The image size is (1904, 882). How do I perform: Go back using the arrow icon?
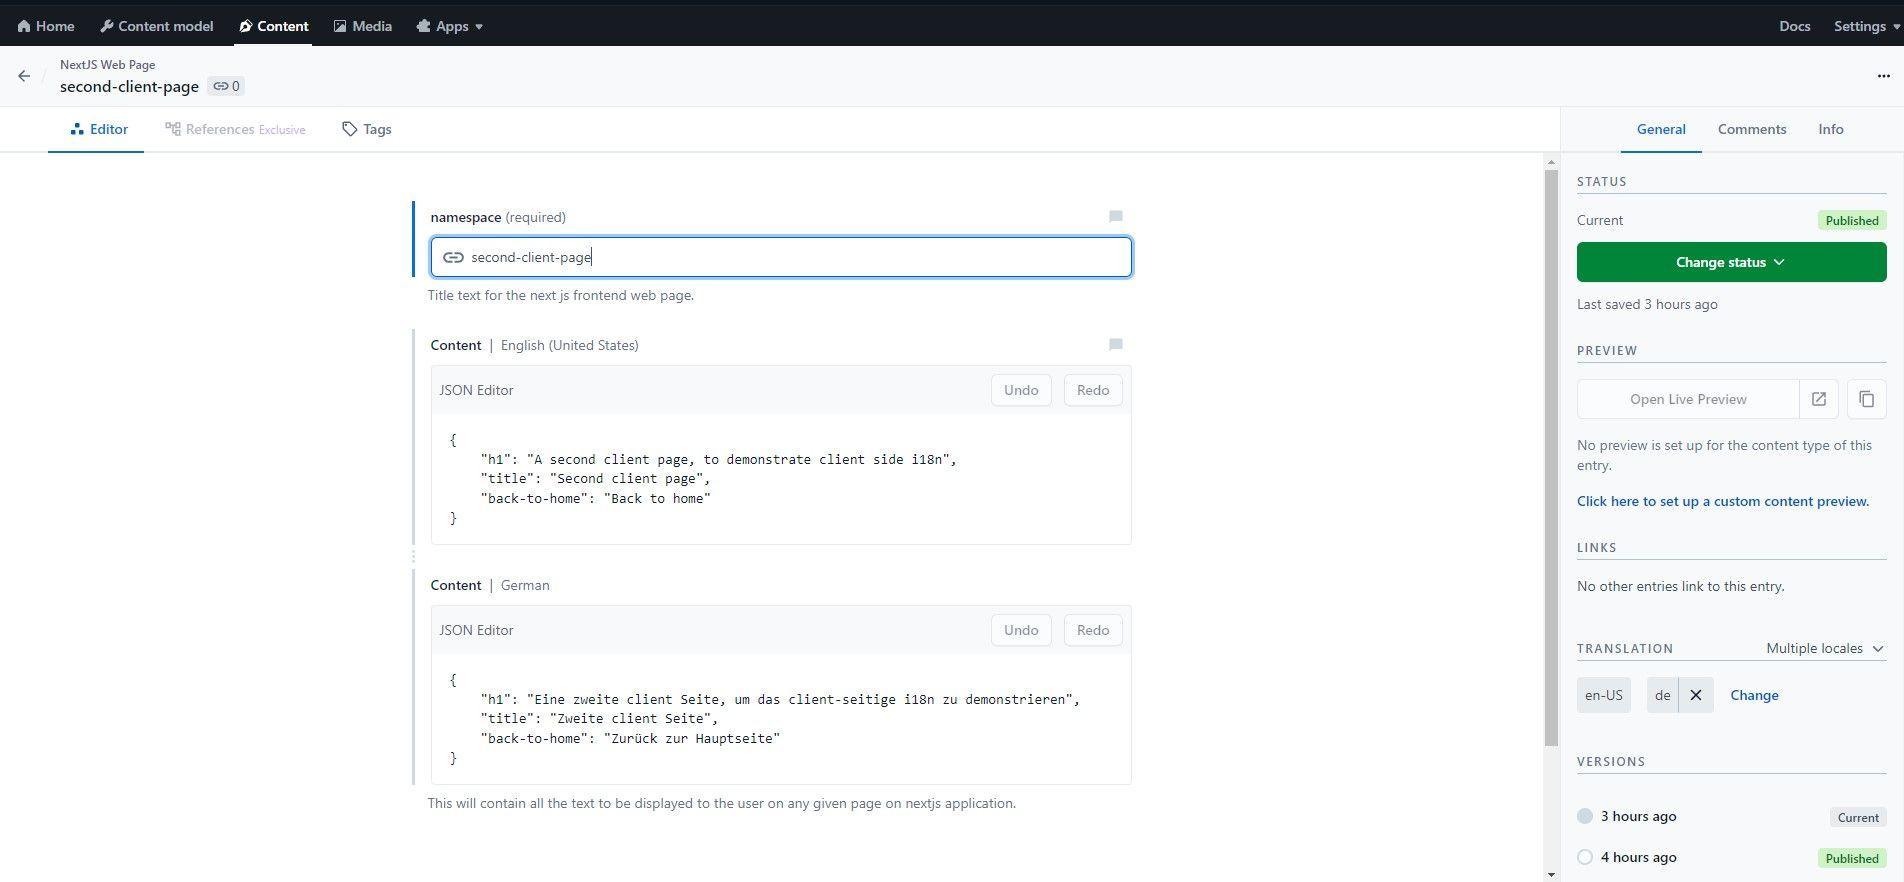(x=24, y=76)
